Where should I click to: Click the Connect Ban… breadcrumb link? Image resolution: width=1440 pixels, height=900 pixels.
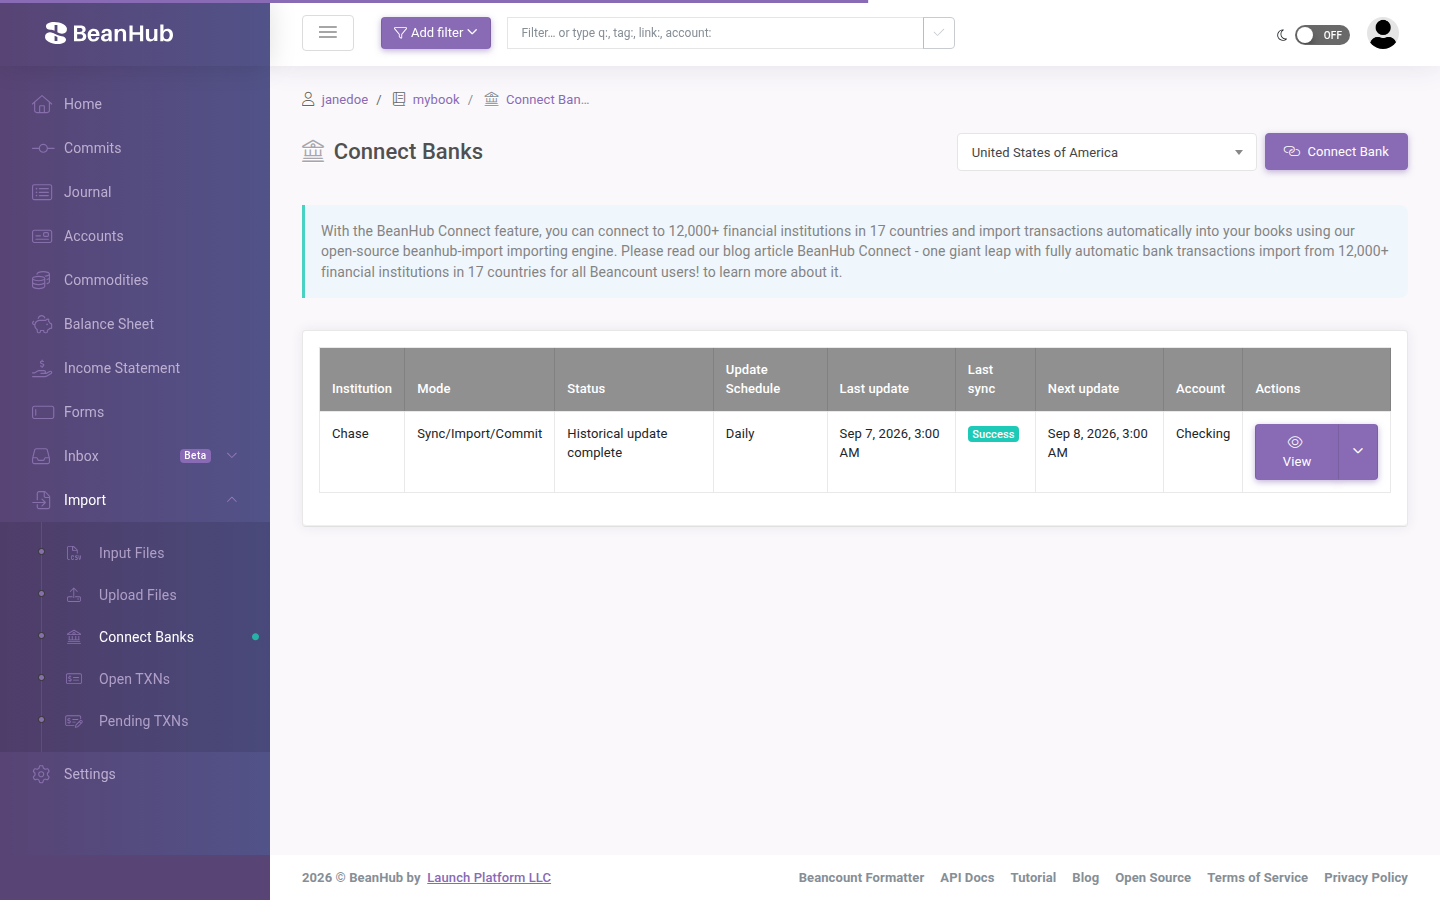point(547,100)
